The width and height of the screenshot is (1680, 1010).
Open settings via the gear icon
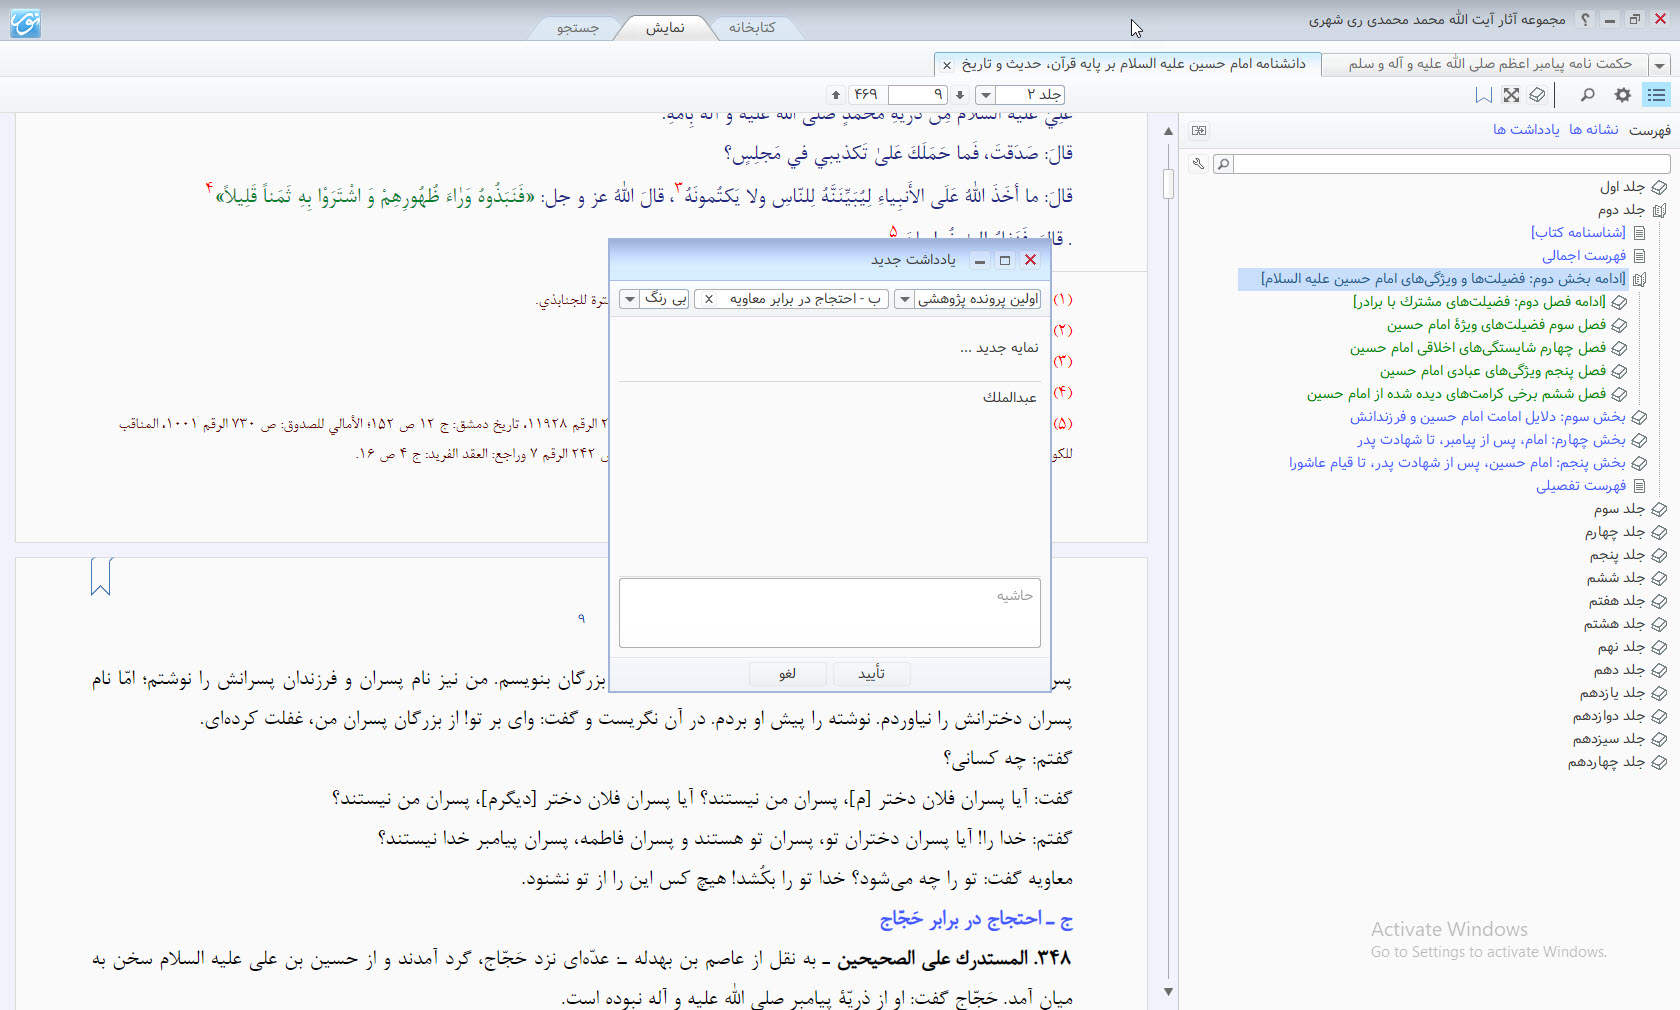click(1623, 95)
